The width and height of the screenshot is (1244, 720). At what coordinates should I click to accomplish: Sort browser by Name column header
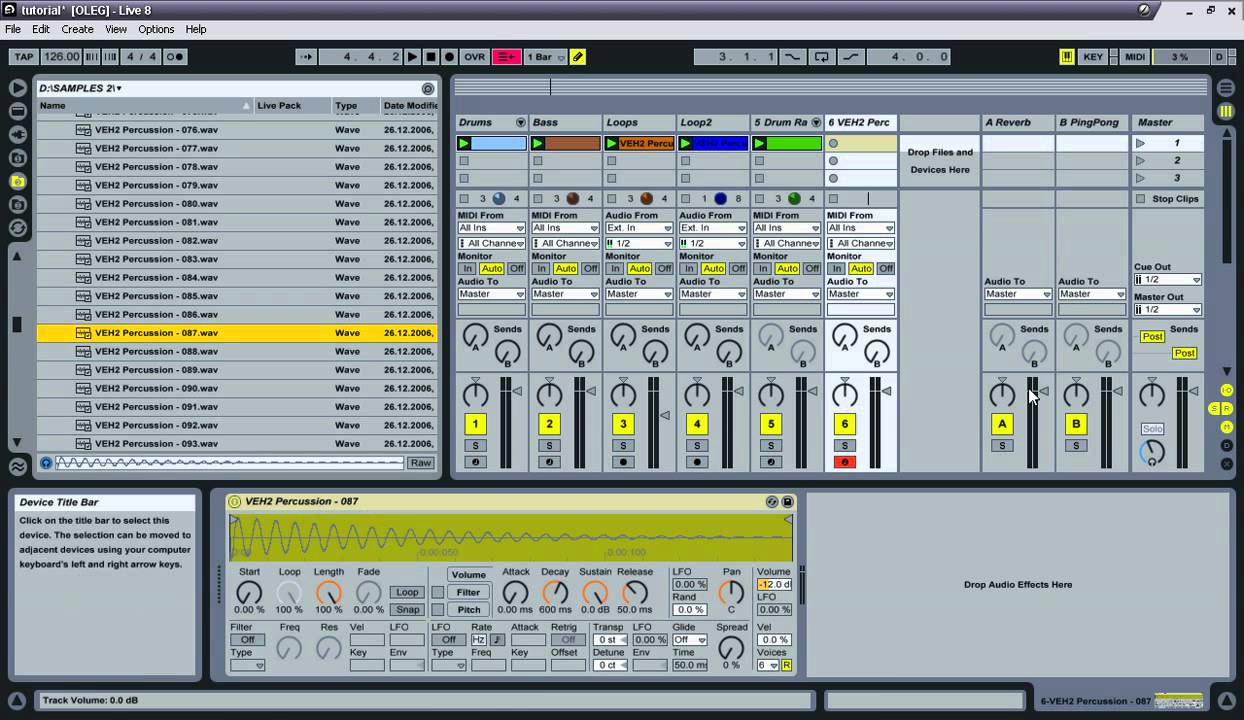point(145,105)
